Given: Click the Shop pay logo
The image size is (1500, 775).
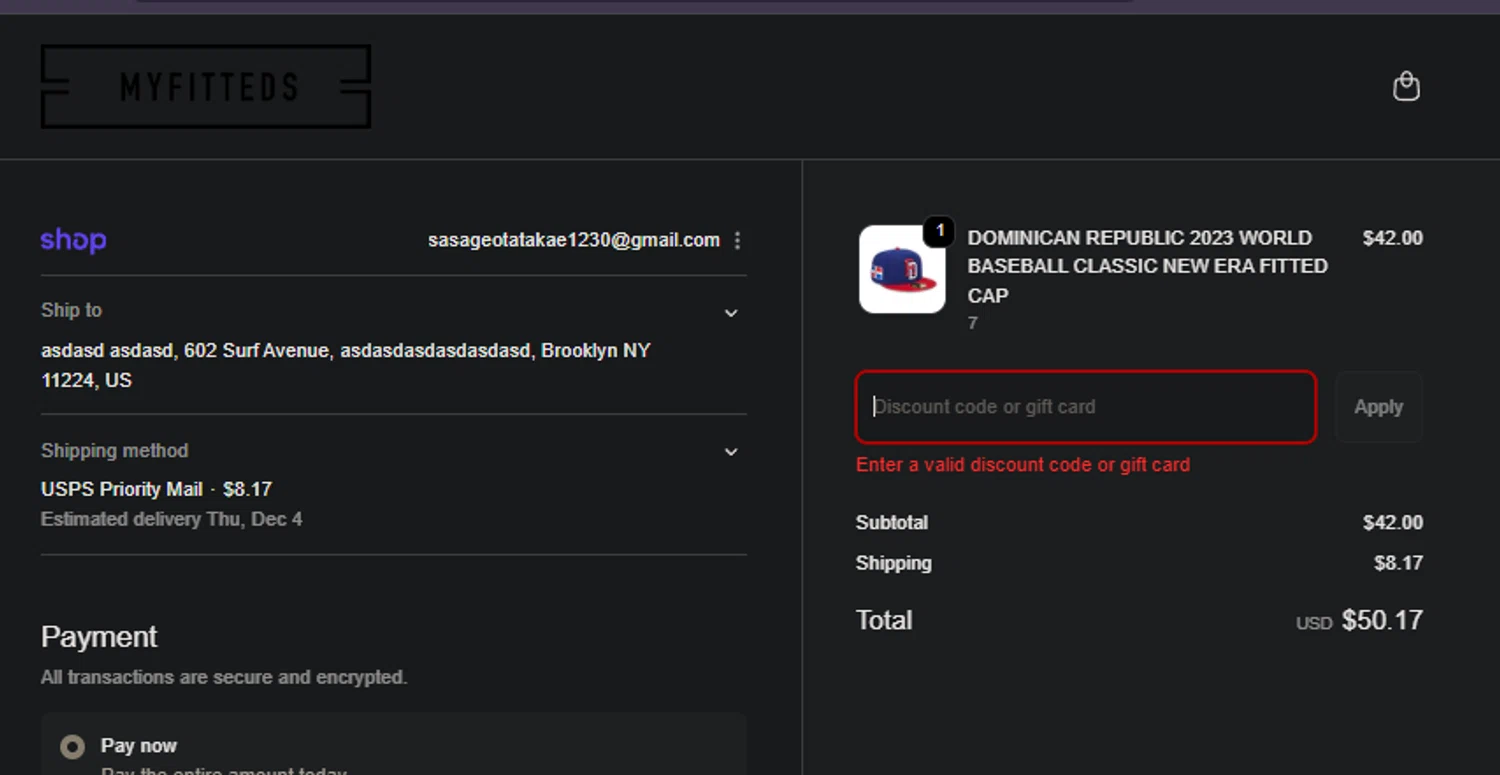Looking at the screenshot, I should pyautogui.click(x=73, y=240).
